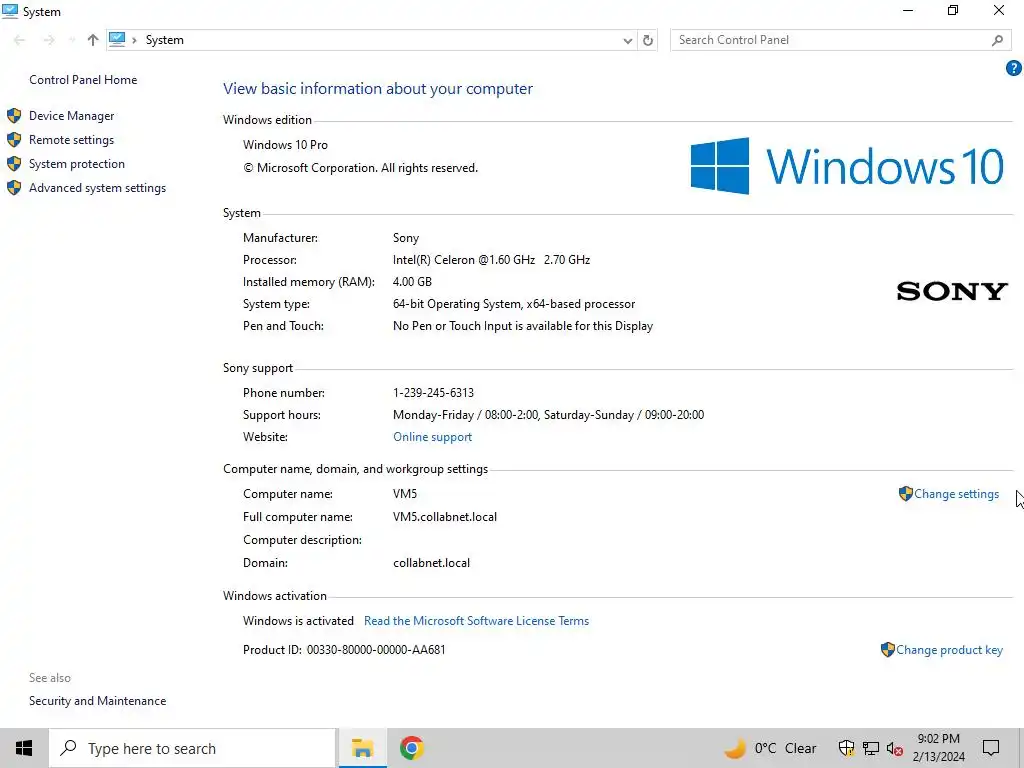Click the installed memory value 4.00 GB
The height and width of the screenshot is (768, 1024).
coord(412,282)
